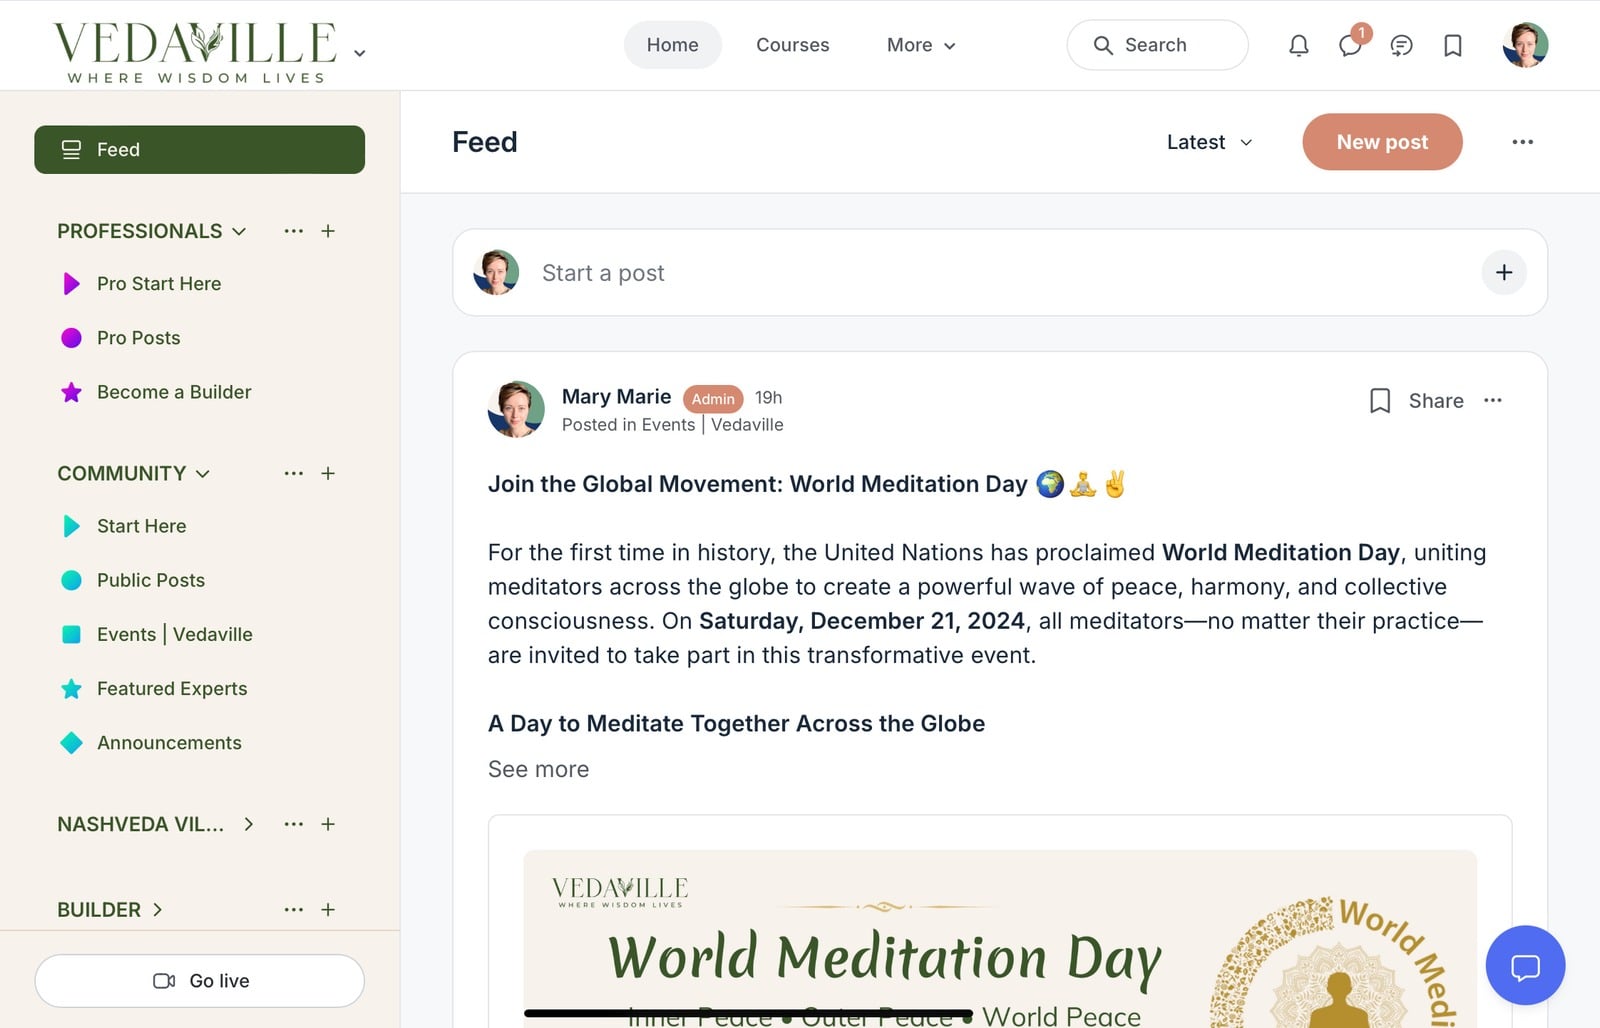The width and height of the screenshot is (1600, 1028).
Task: Open bookmarks from the top bar
Action: [x=1453, y=45]
